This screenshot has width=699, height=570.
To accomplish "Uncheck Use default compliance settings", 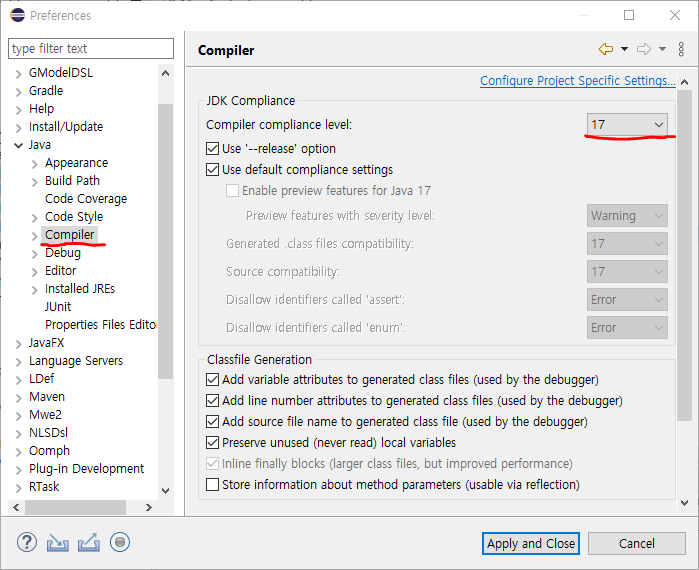I will pyautogui.click(x=212, y=170).
